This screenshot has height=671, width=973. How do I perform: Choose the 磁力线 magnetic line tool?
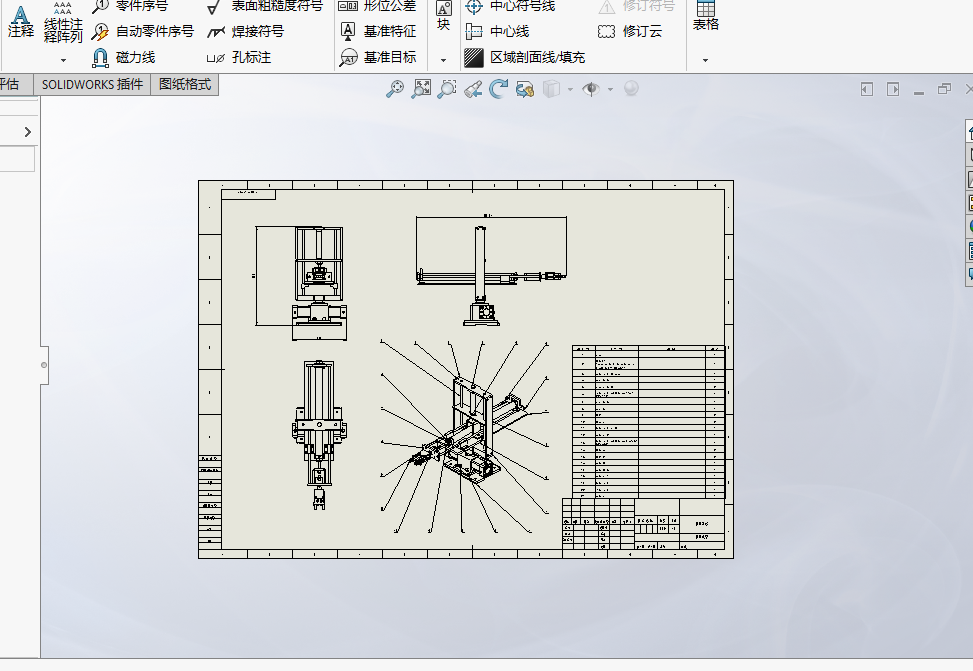123,57
